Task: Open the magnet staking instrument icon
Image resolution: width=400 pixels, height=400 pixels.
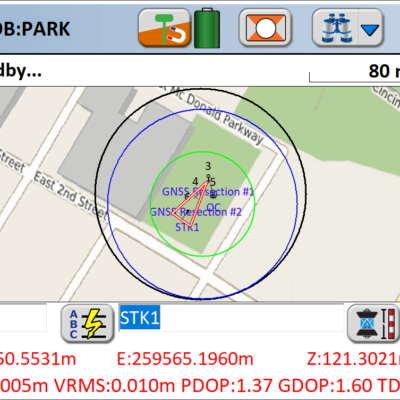Action: click(x=164, y=28)
